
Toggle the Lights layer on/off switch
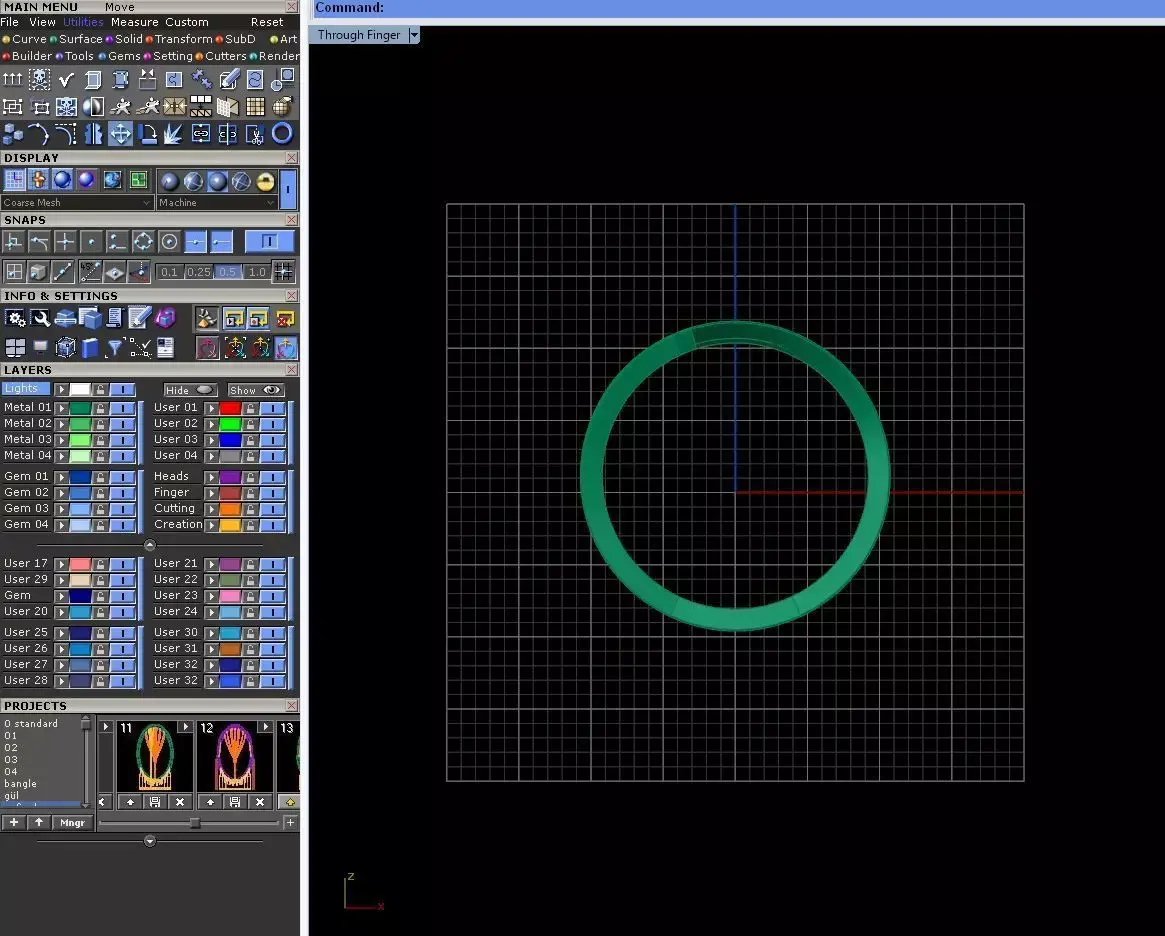(x=122, y=389)
